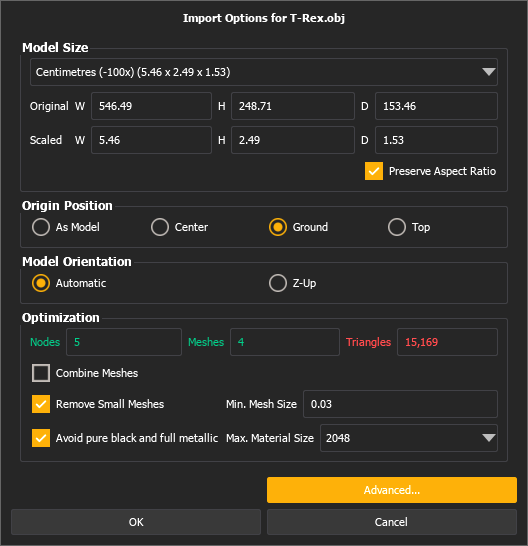The height and width of the screenshot is (546, 528).
Task: Choose the Center origin position
Action: click(160, 227)
